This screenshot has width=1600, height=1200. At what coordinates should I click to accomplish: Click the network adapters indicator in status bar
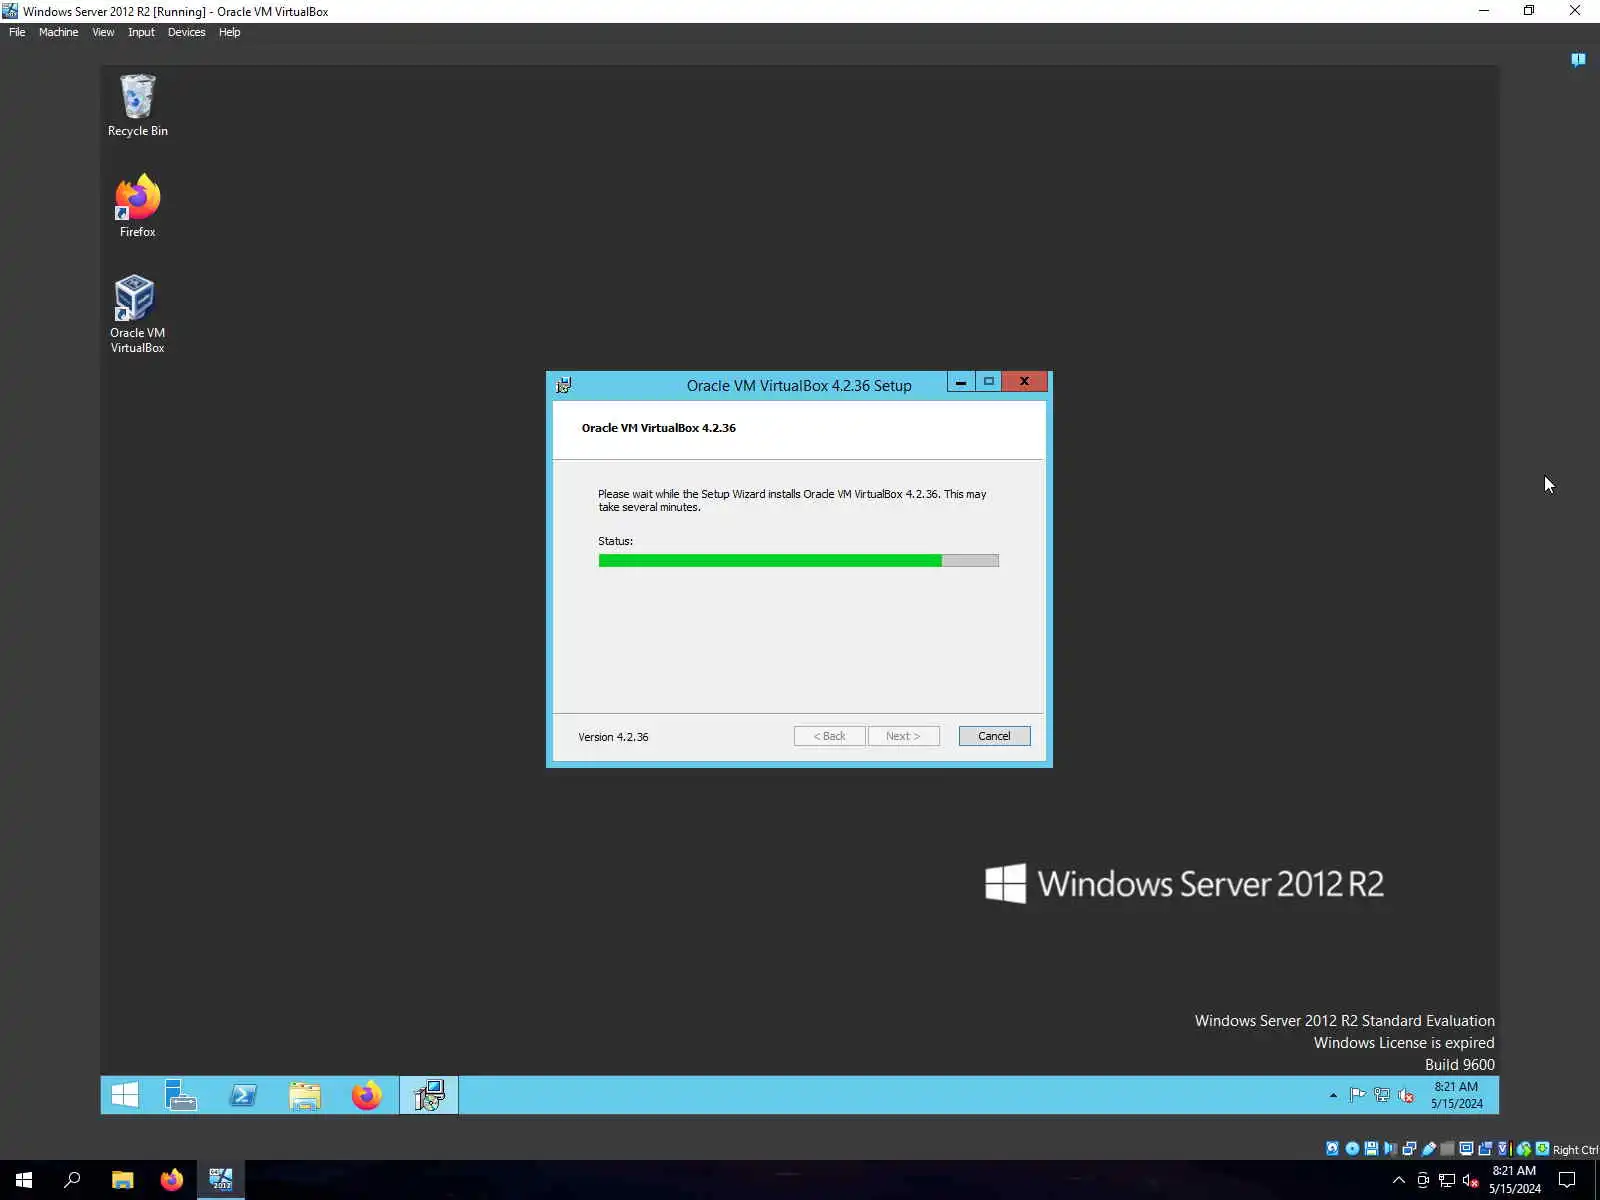point(1409,1148)
